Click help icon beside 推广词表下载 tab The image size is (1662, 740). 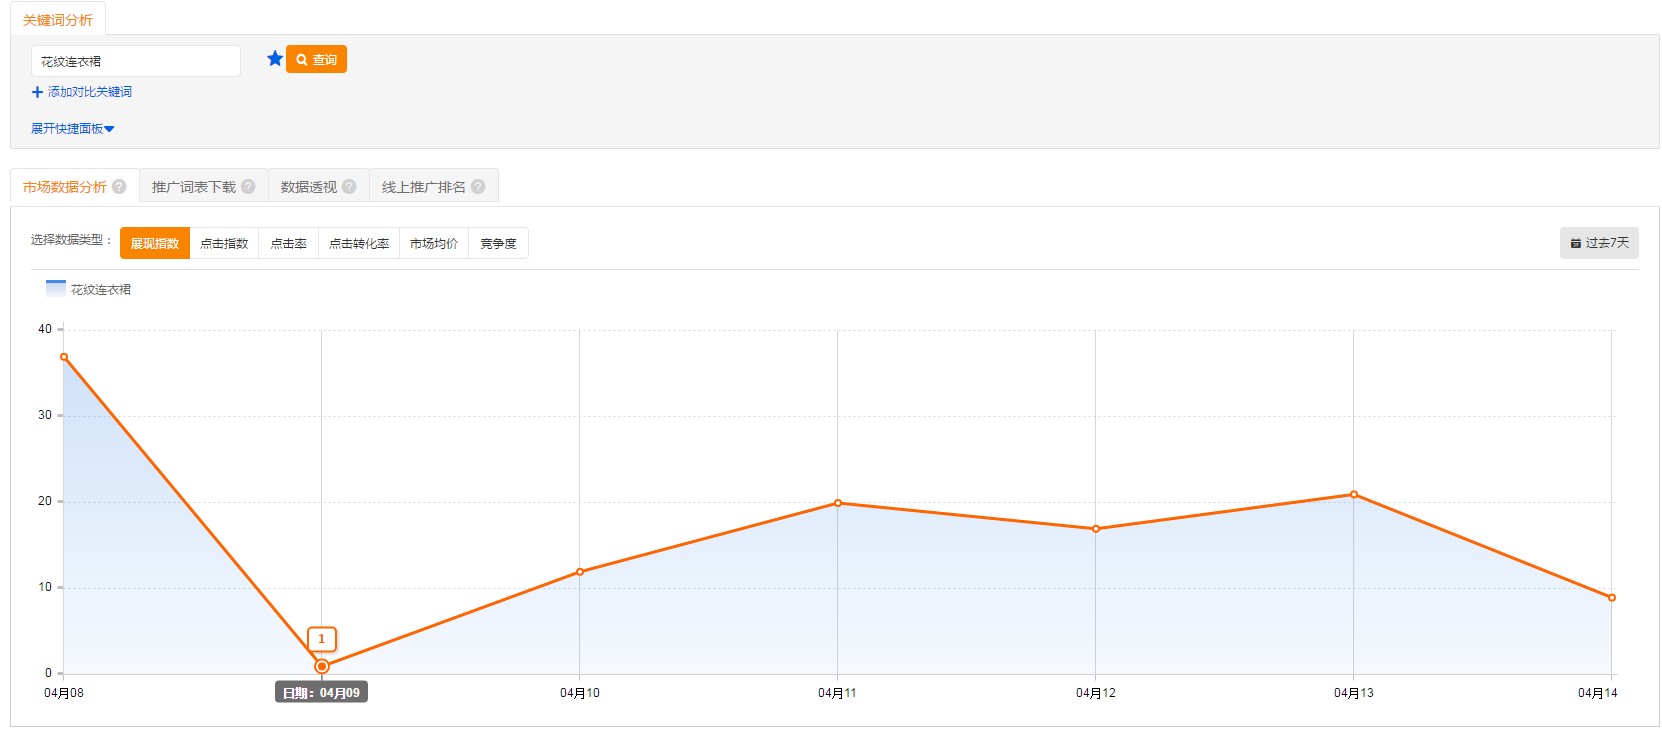[x=248, y=187]
